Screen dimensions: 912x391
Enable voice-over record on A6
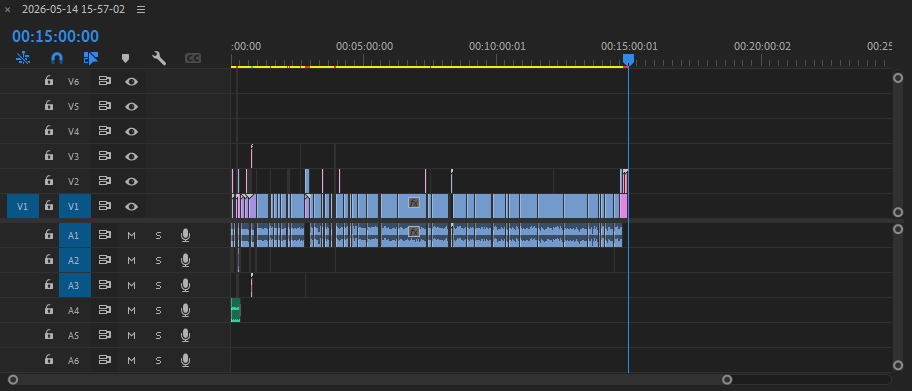coord(186,360)
